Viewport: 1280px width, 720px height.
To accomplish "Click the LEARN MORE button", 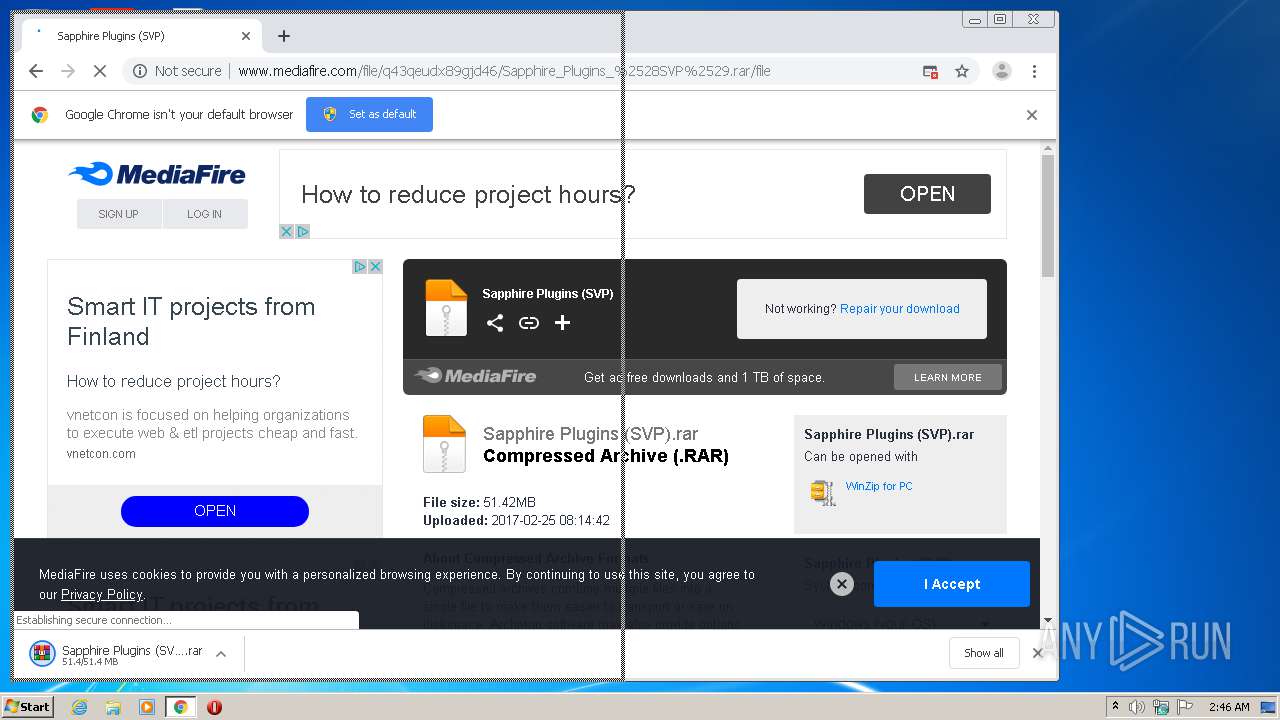I will (948, 377).
